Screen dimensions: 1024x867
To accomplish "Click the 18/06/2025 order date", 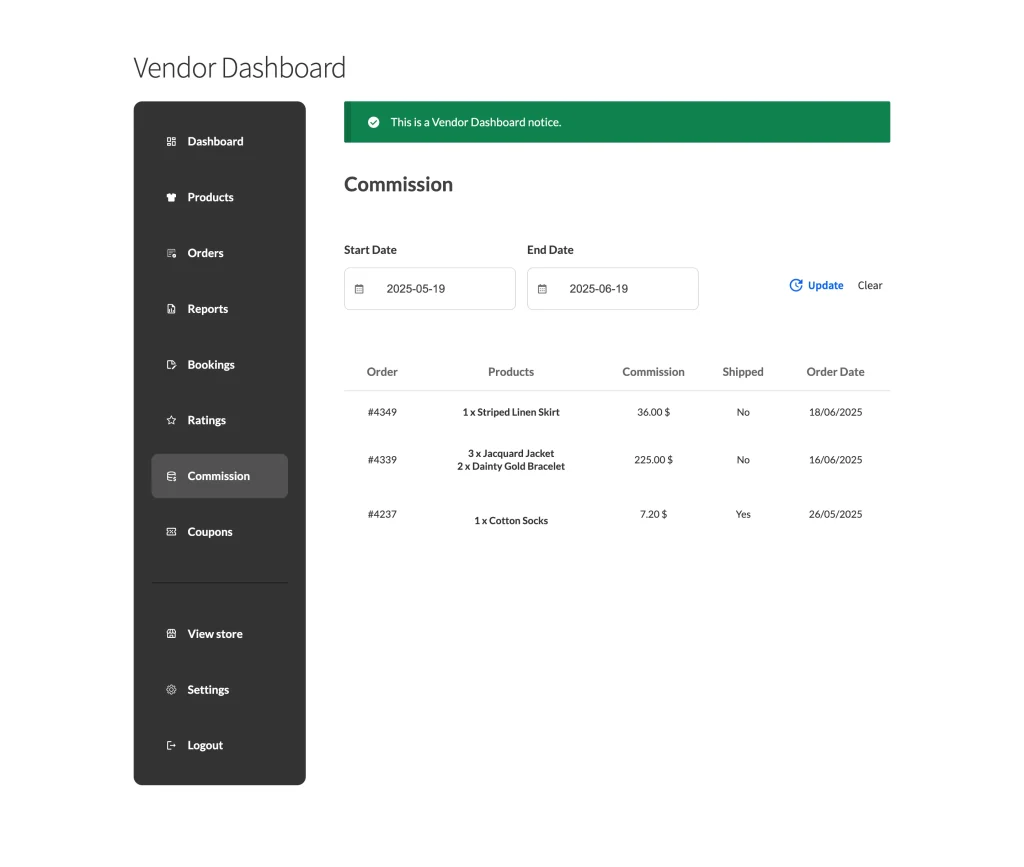I will pos(835,413).
